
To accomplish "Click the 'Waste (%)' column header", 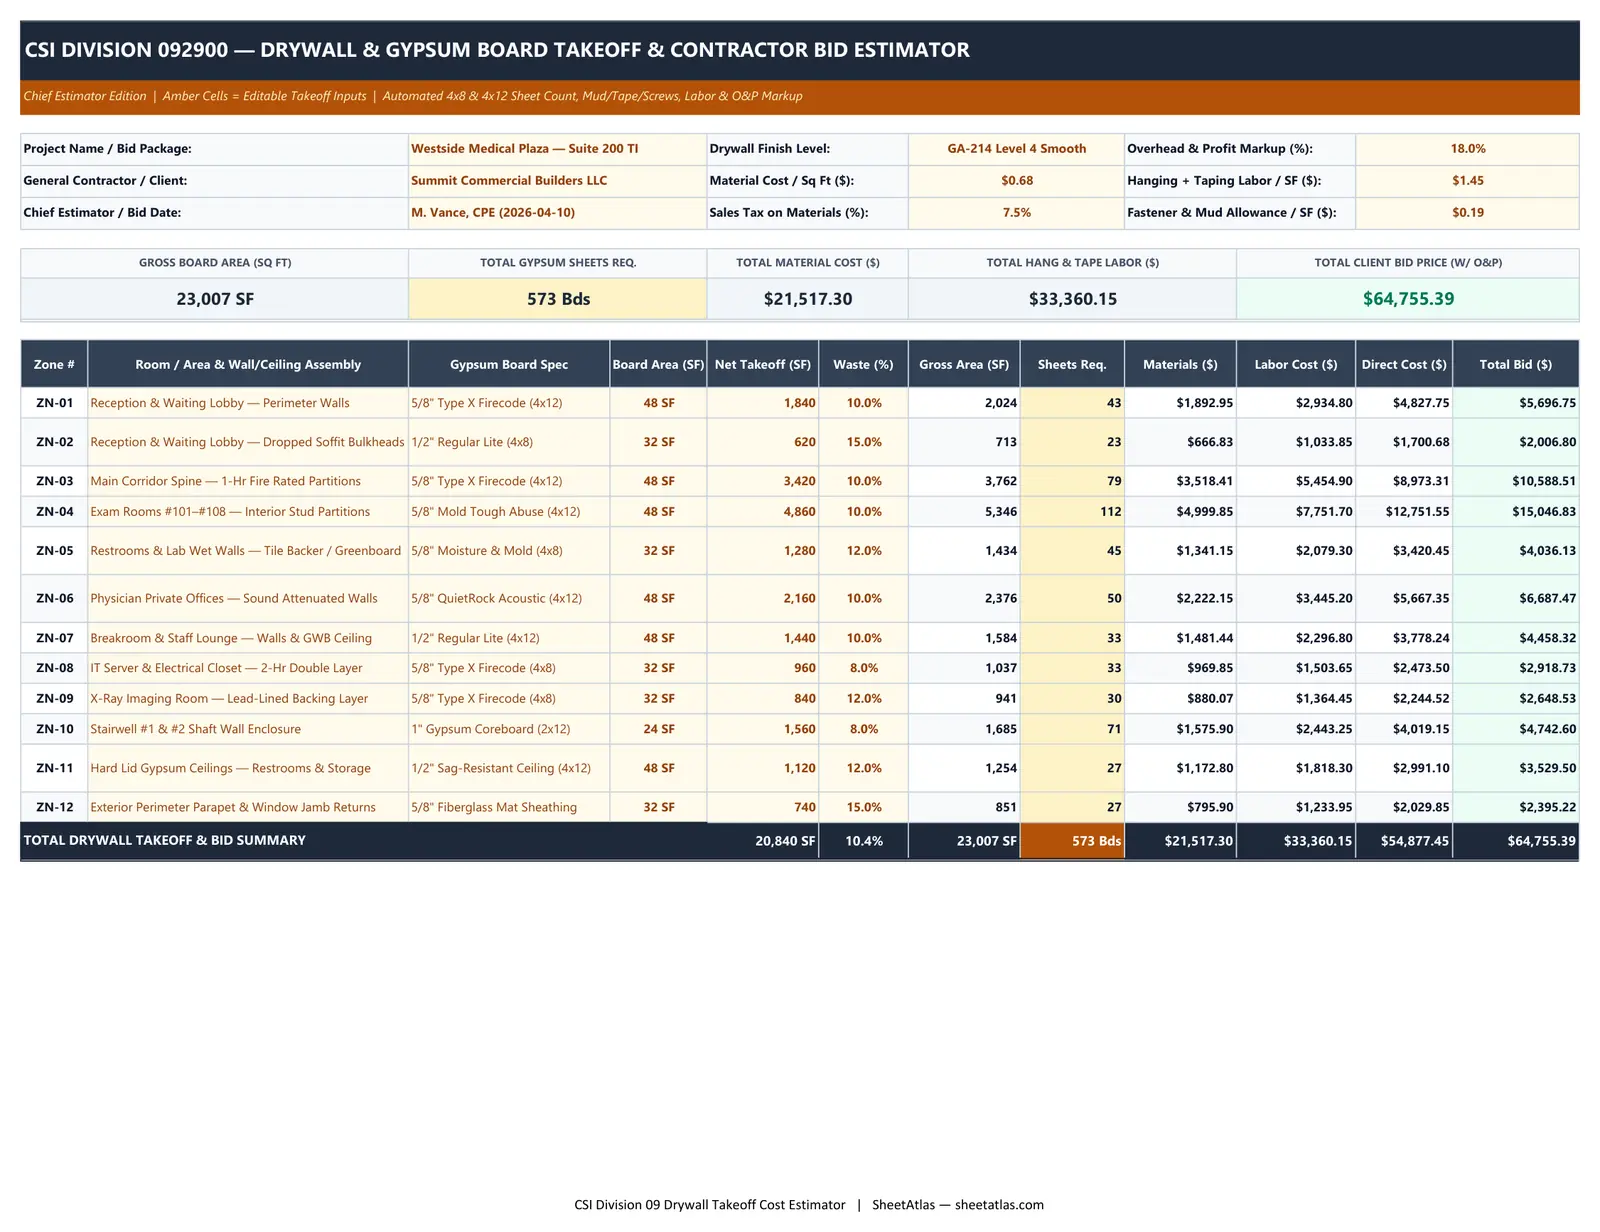I will point(863,365).
